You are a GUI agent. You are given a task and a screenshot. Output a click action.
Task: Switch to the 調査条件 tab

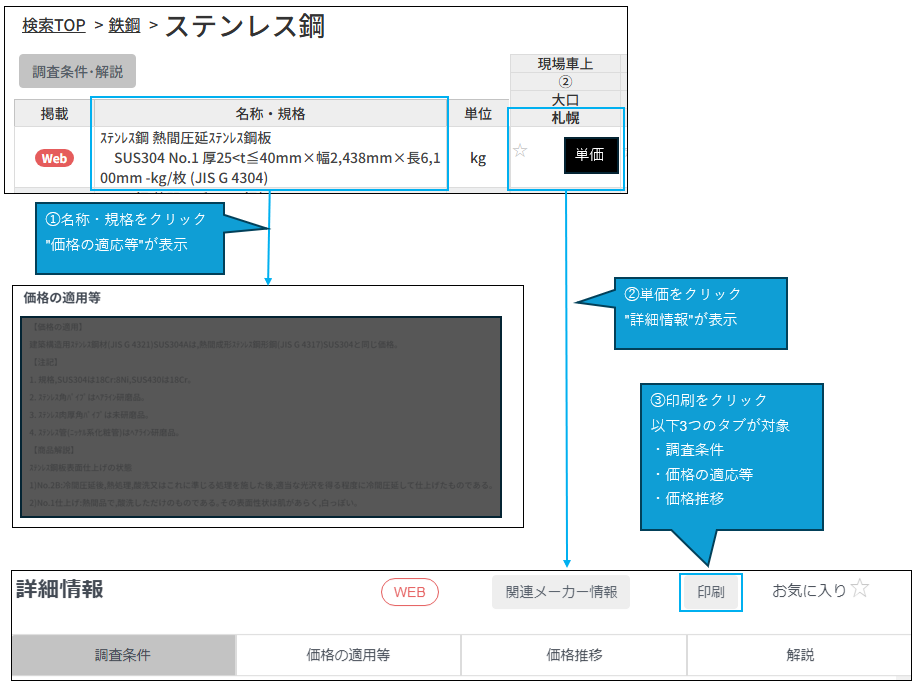point(123,655)
